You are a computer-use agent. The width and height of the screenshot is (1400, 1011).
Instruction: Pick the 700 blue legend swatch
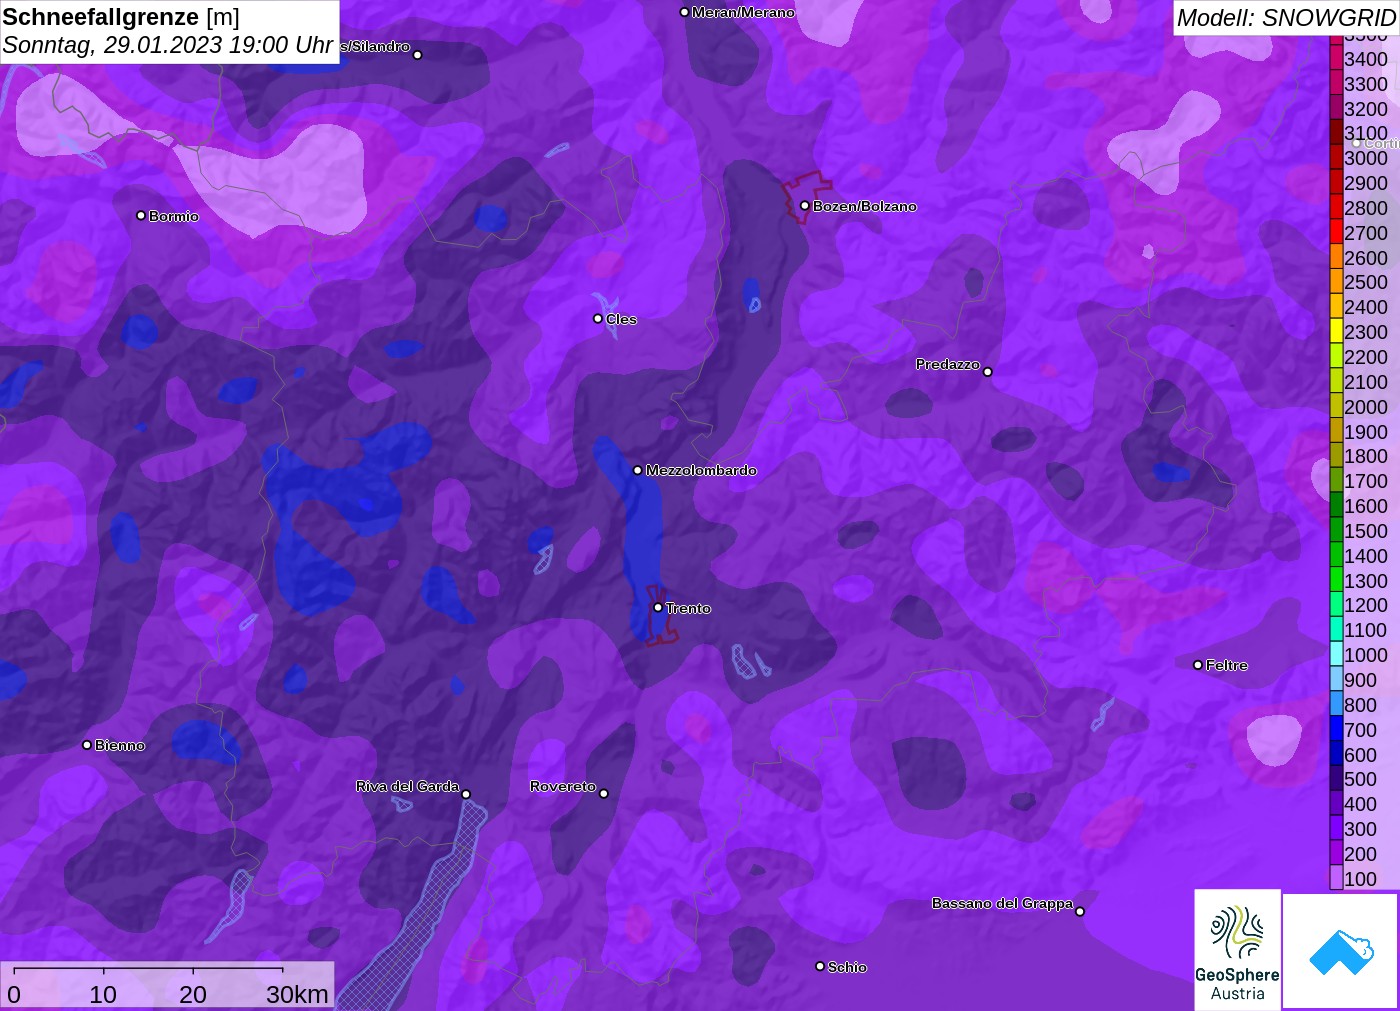click(1336, 730)
